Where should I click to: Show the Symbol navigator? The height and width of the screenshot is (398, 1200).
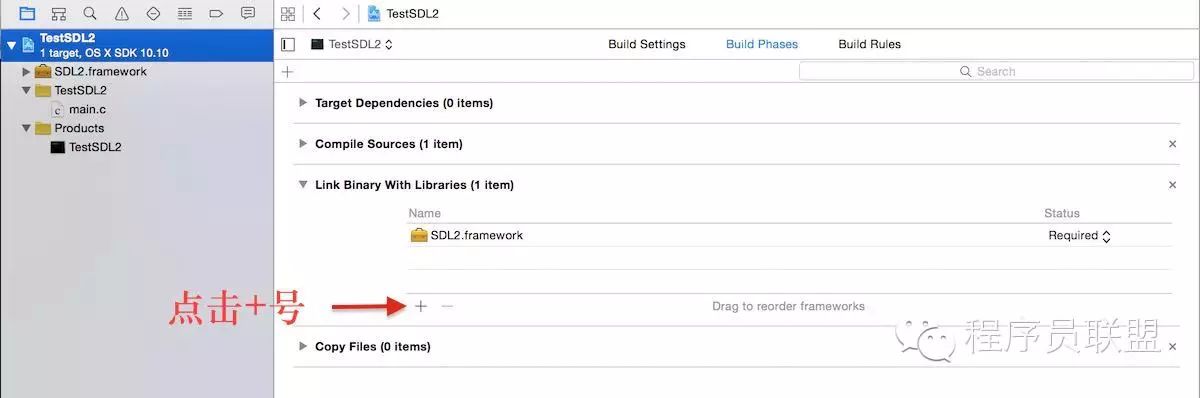59,13
